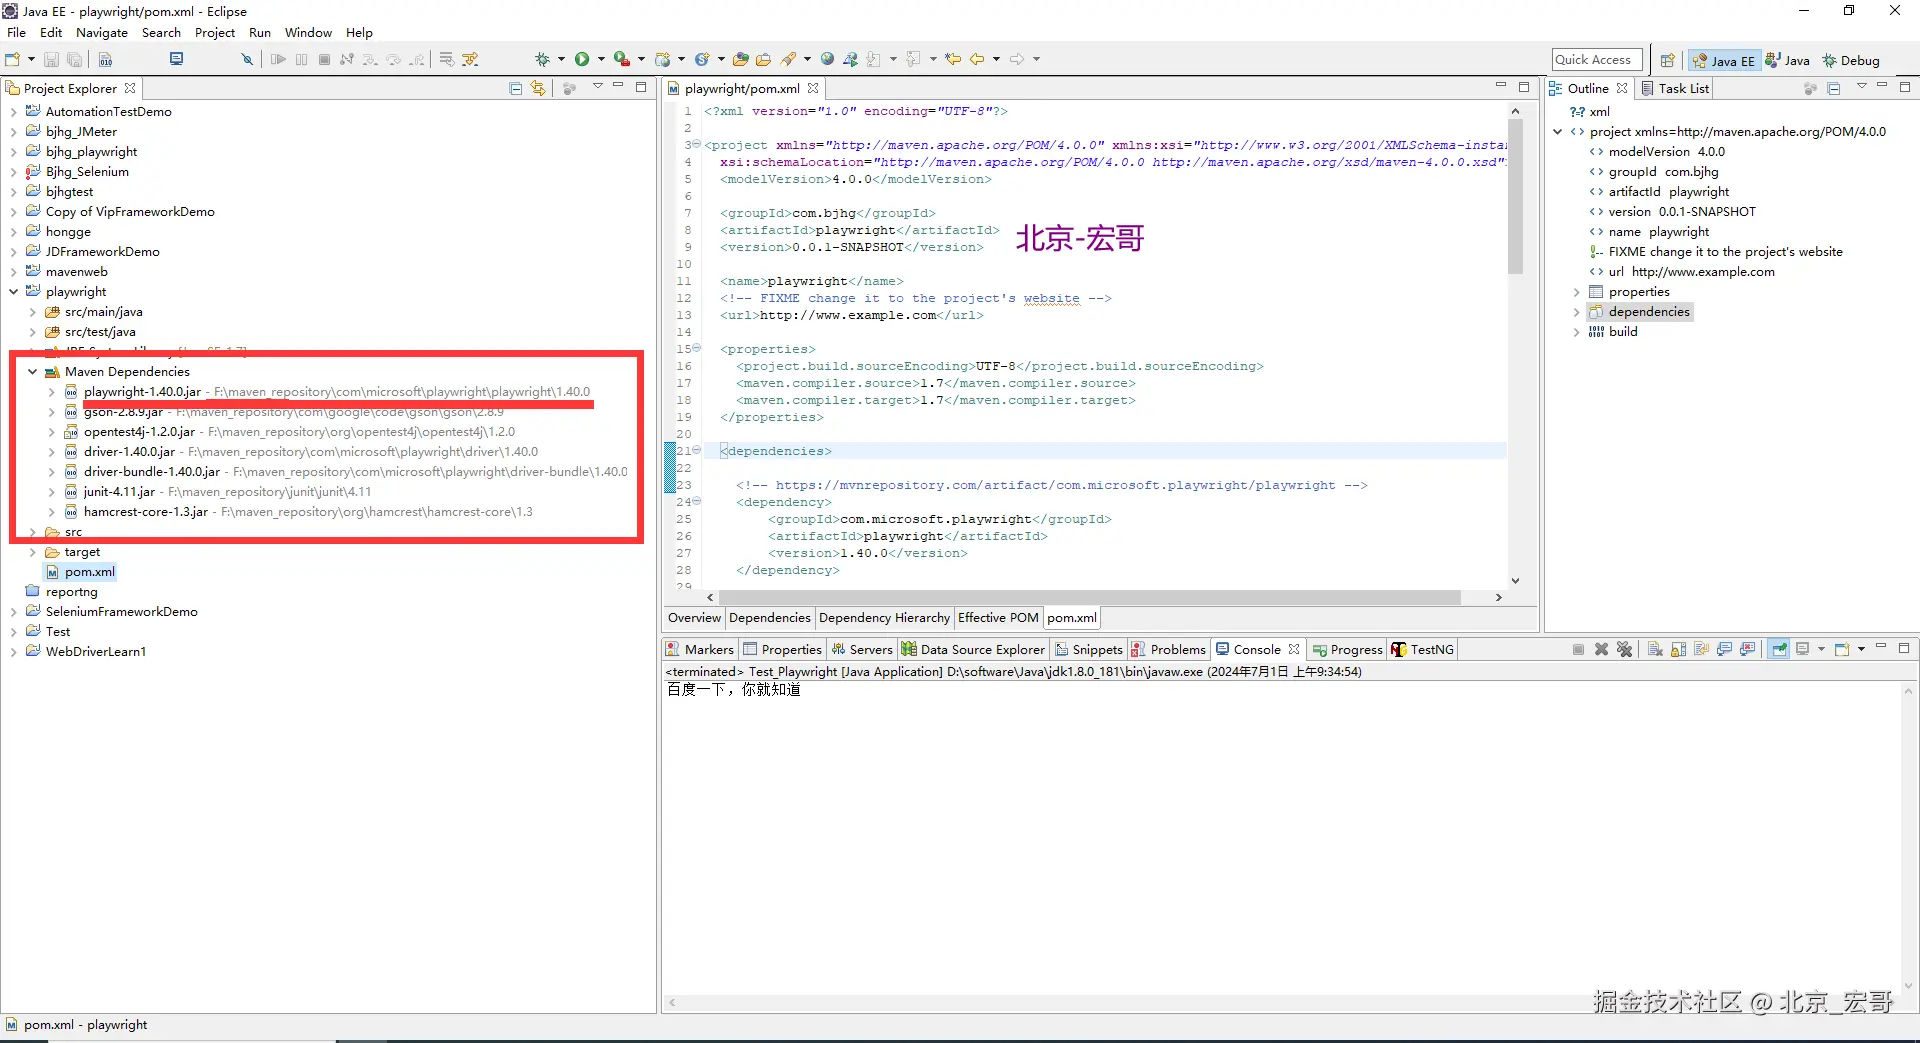Screen dimensions: 1920x1043
Task: Click the Open Web Browser globe icon
Action: coord(827,60)
